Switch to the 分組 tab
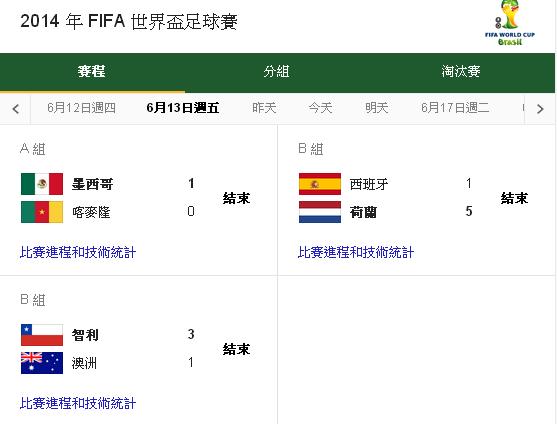The image size is (557, 424). 276,72
